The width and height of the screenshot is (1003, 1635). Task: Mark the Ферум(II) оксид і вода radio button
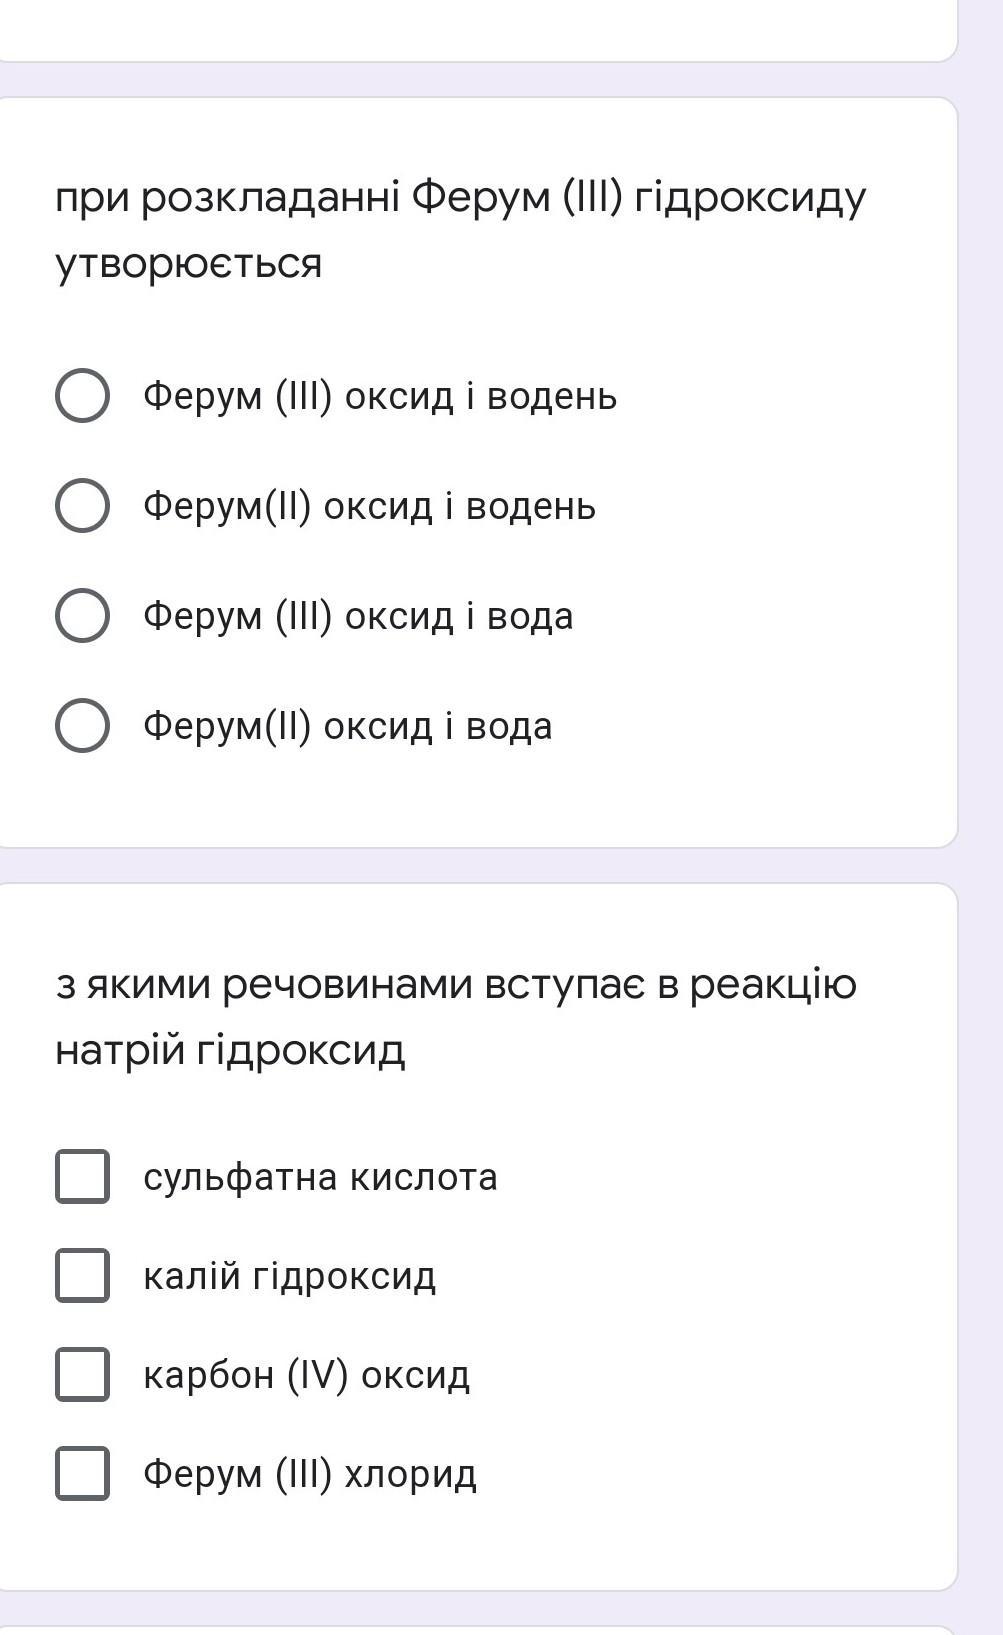point(82,726)
